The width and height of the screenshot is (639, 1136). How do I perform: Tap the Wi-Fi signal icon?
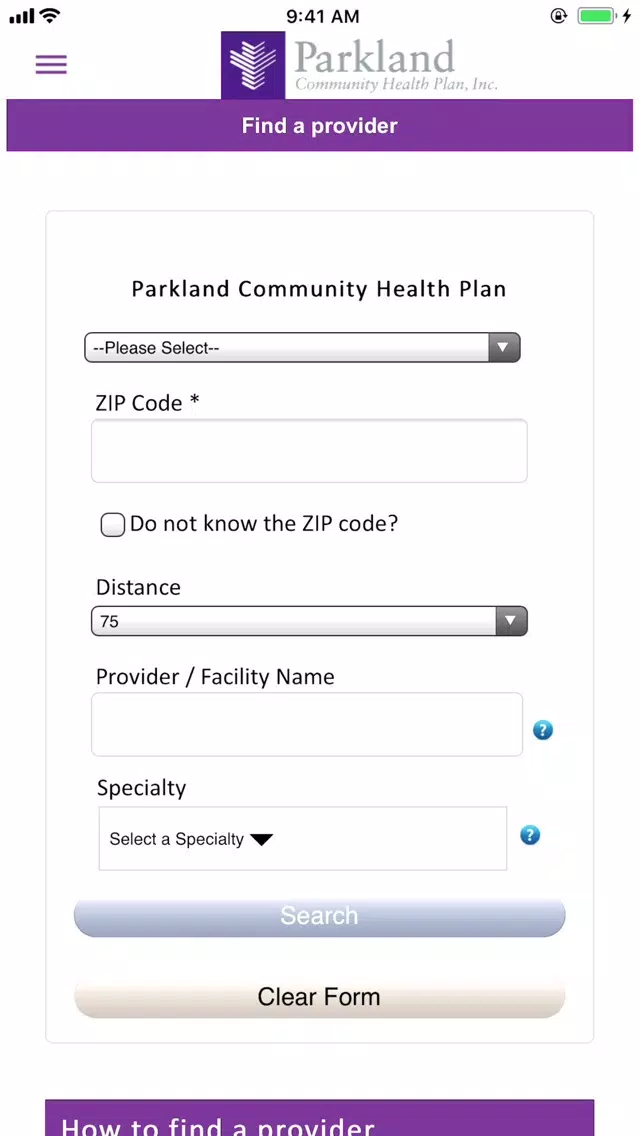point(50,16)
